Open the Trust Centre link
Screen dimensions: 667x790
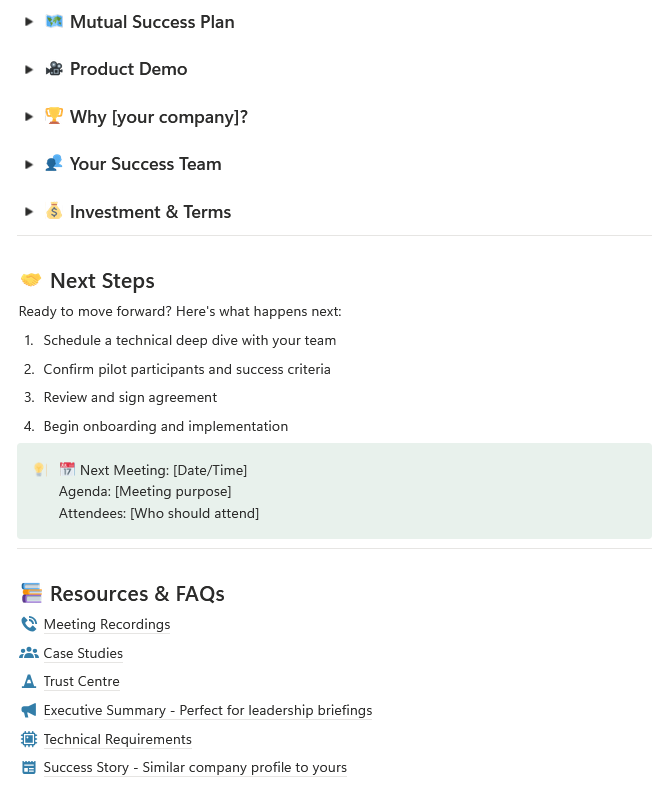tap(81, 681)
